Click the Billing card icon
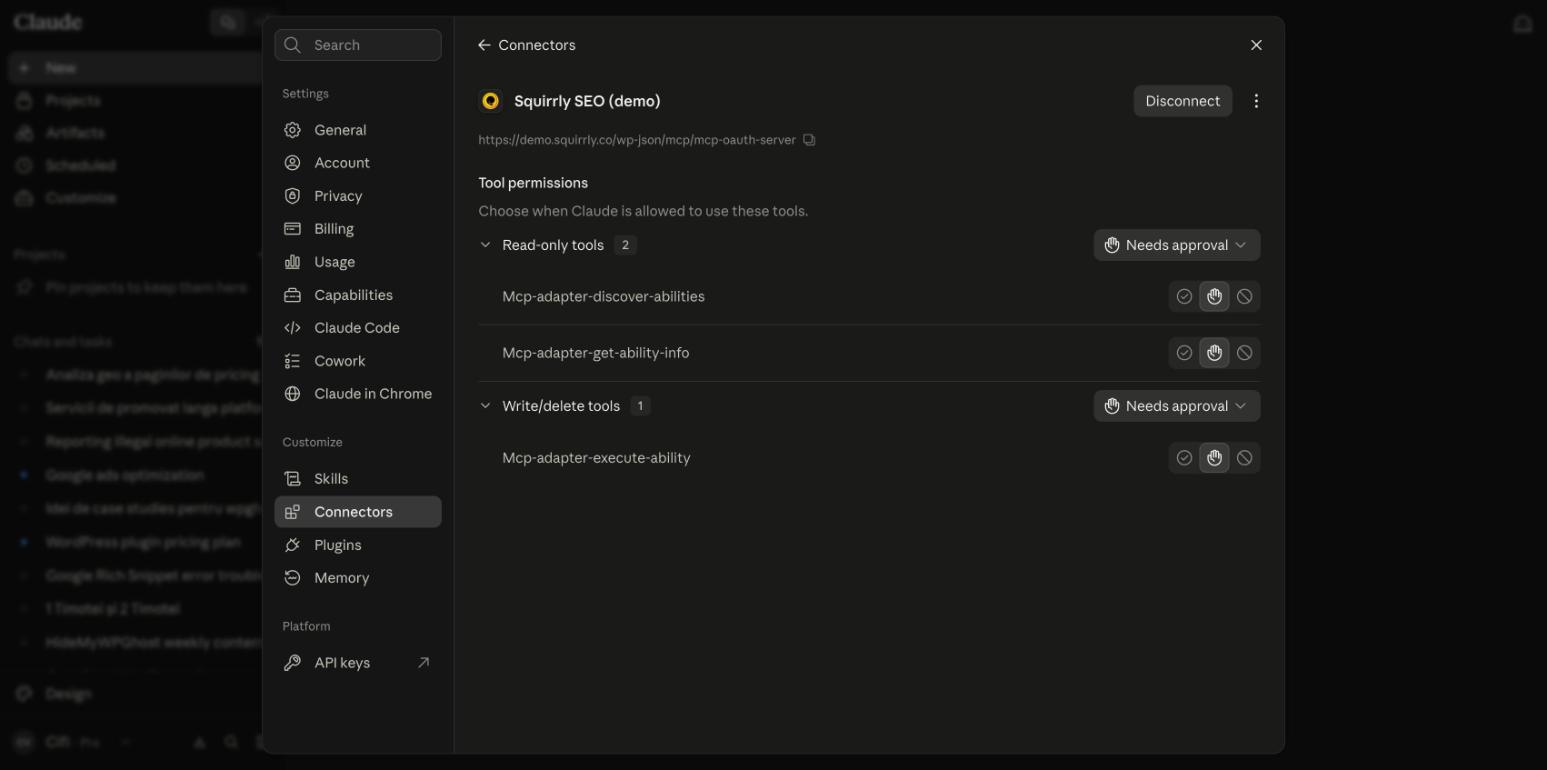 coord(292,229)
